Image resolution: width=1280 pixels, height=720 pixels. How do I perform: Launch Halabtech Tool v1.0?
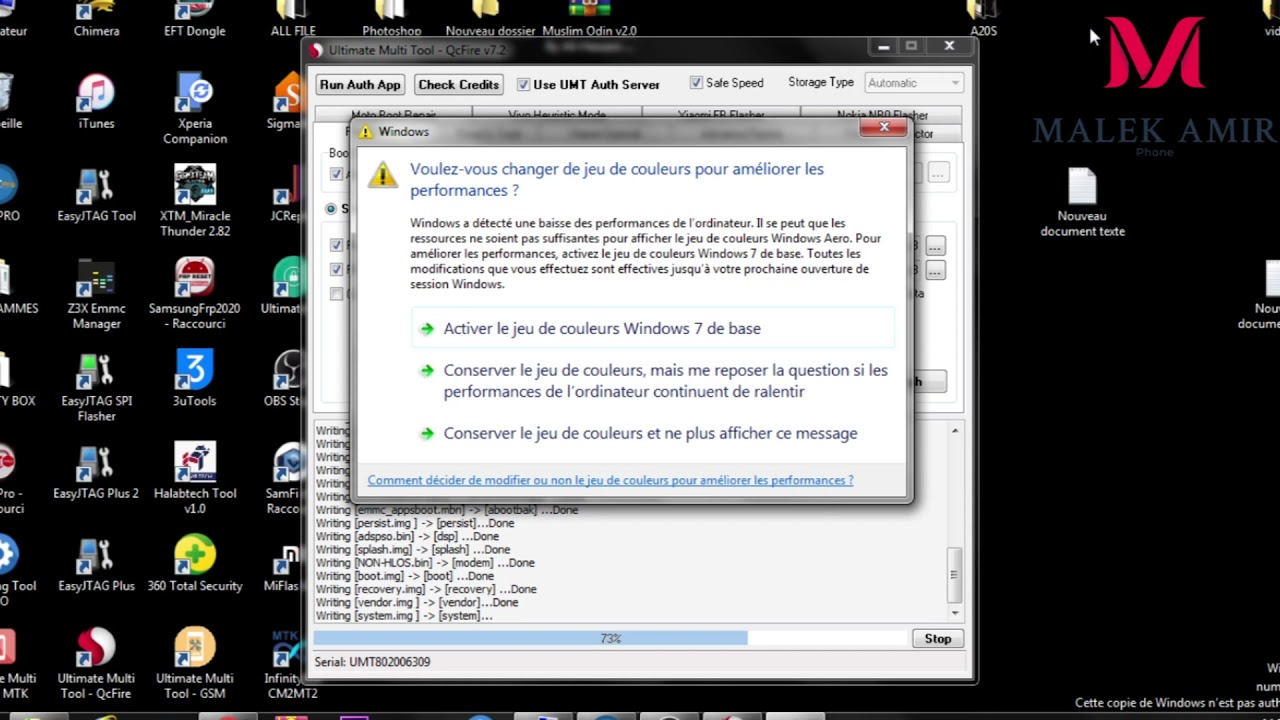click(x=195, y=479)
